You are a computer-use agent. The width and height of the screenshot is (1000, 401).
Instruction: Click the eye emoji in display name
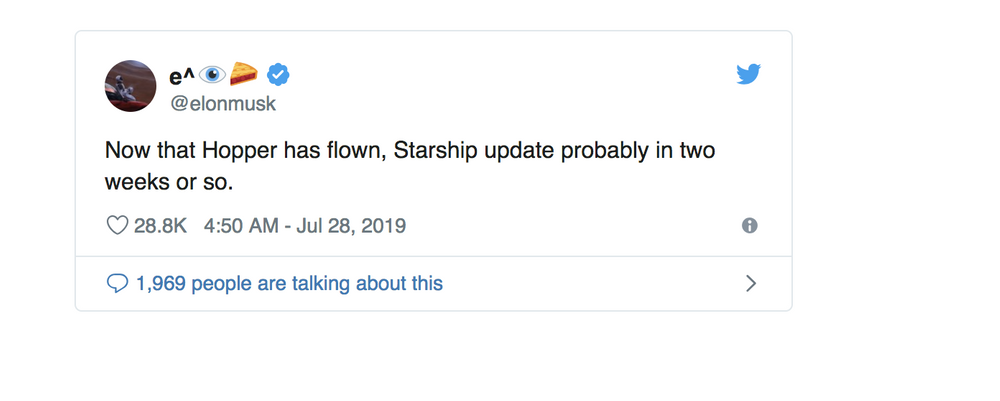click(212, 75)
